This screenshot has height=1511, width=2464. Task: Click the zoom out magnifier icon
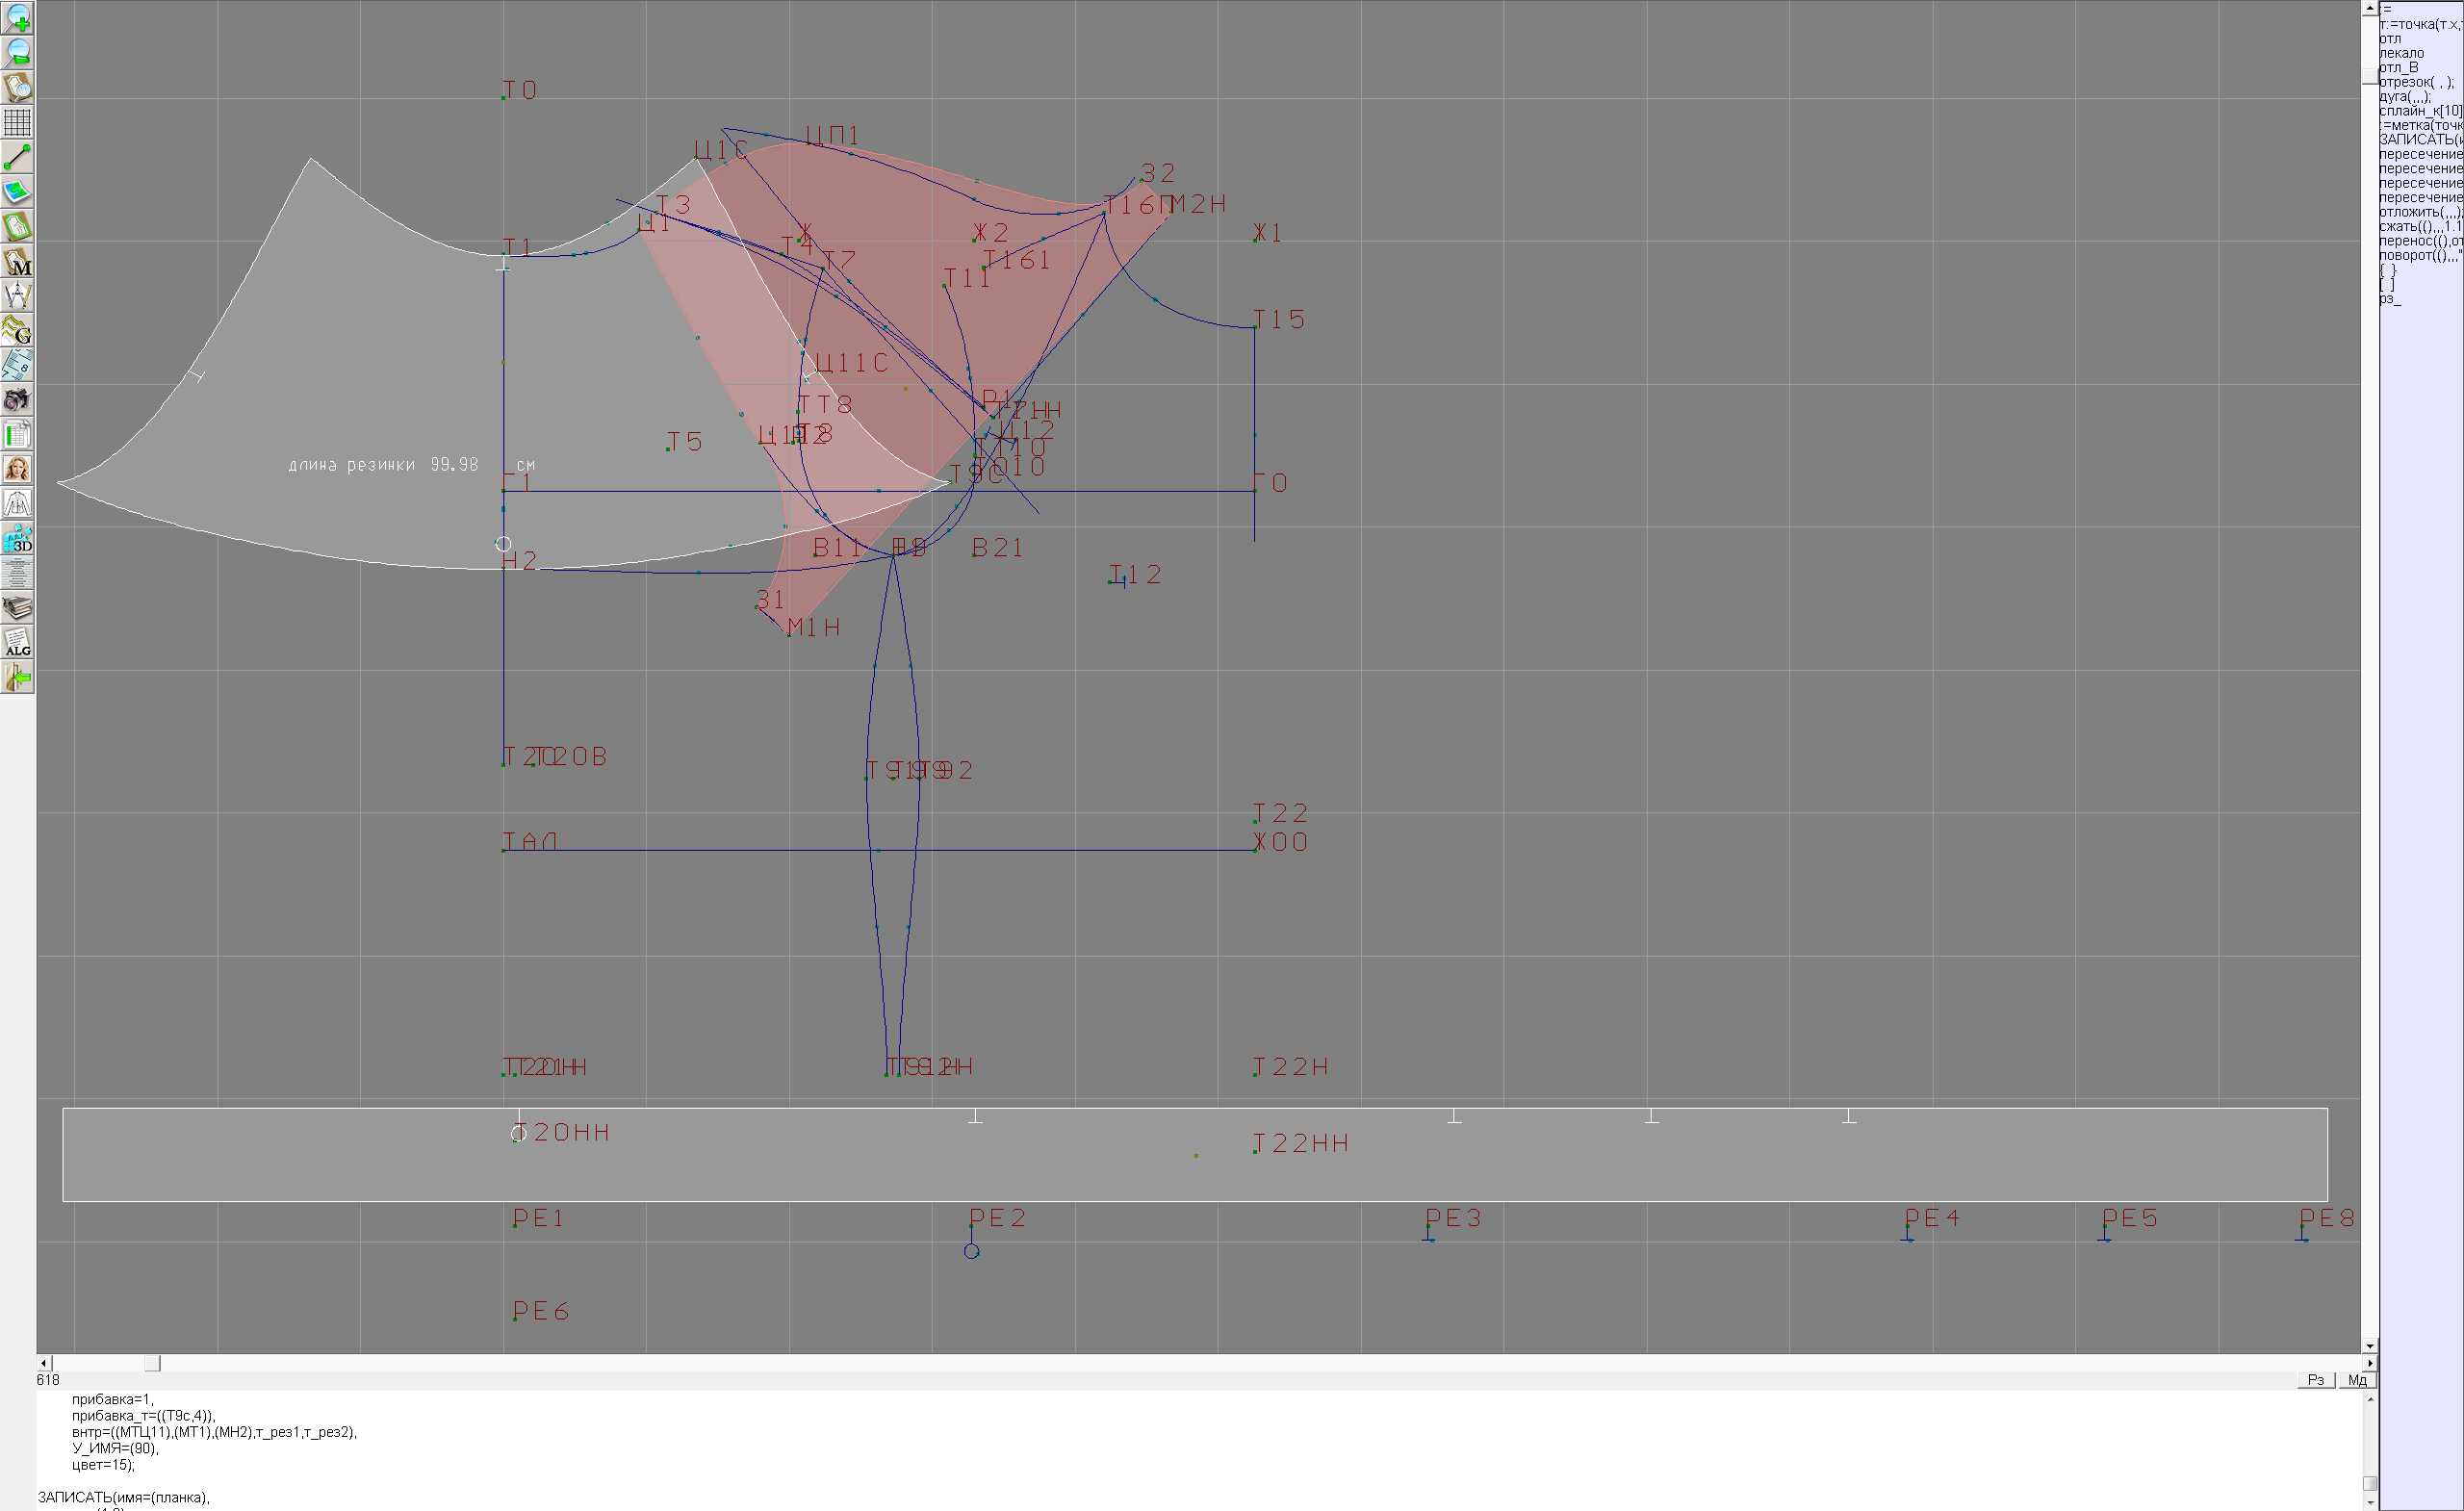click(17, 53)
